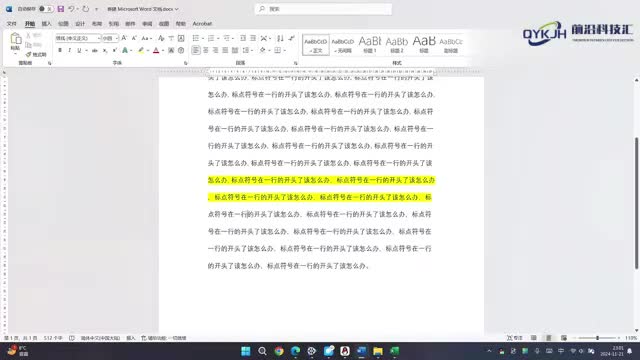640x360 pixels.
Task: Toggle Superscript formatting
Action: pos(115,51)
